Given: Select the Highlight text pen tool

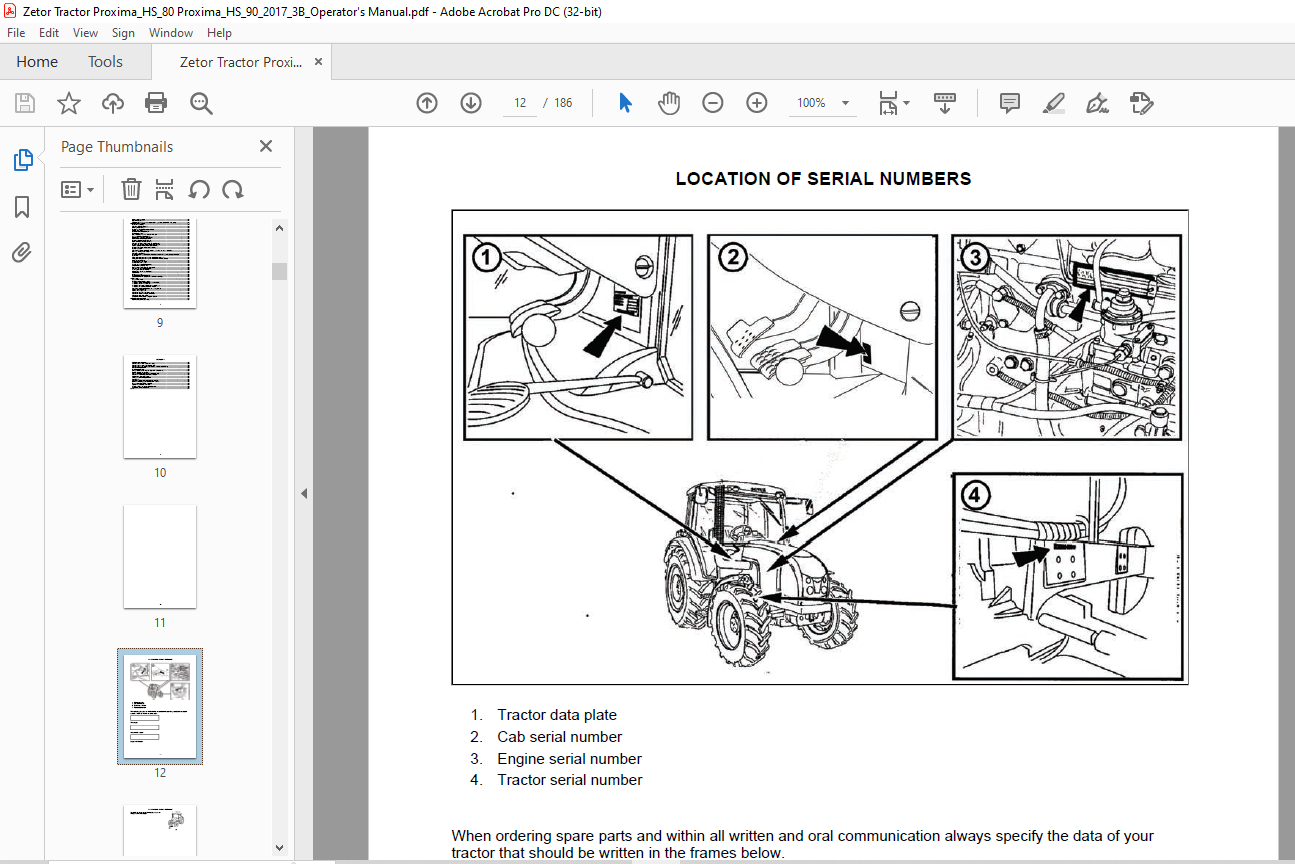Looking at the screenshot, I should 1053,103.
